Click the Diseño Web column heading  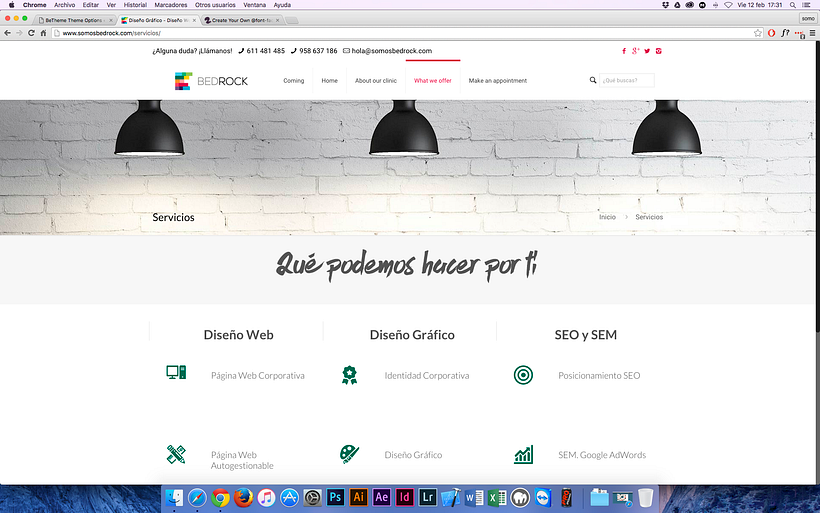pos(238,335)
